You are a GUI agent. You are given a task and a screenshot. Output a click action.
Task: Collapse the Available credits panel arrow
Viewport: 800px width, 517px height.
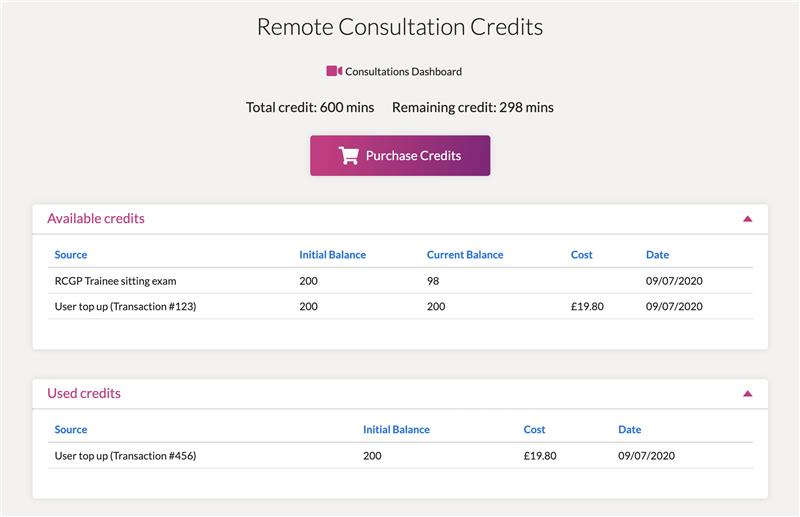coord(747,219)
